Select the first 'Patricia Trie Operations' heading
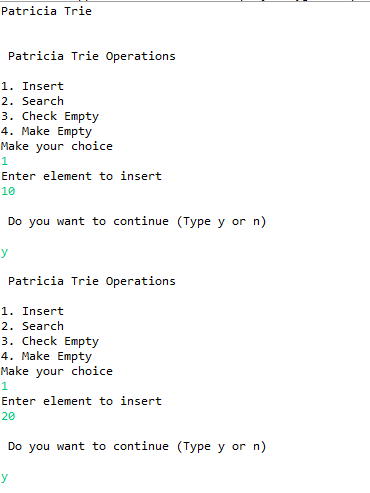Screen dimensions: 370x493 coord(92,56)
